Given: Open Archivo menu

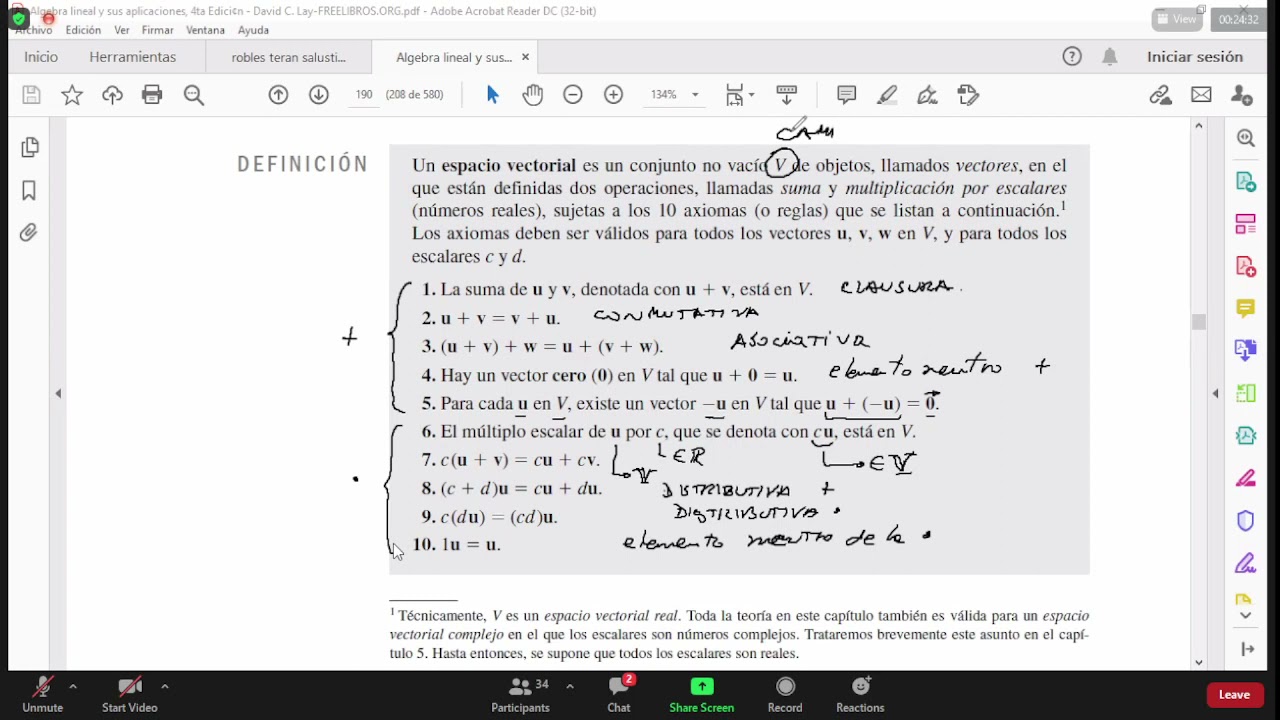Looking at the screenshot, I should [x=33, y=30].
